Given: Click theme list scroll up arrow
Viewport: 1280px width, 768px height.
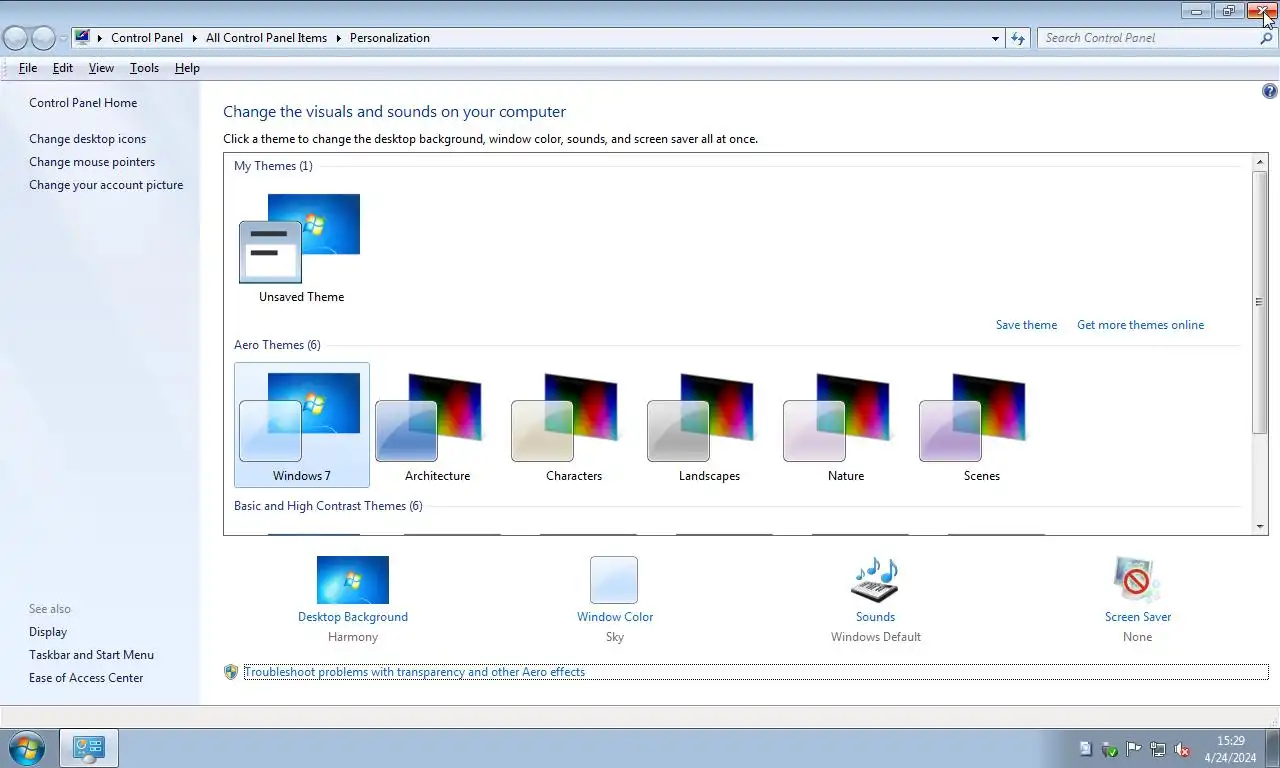Looking at the screenshot, I should point(1260,162).
